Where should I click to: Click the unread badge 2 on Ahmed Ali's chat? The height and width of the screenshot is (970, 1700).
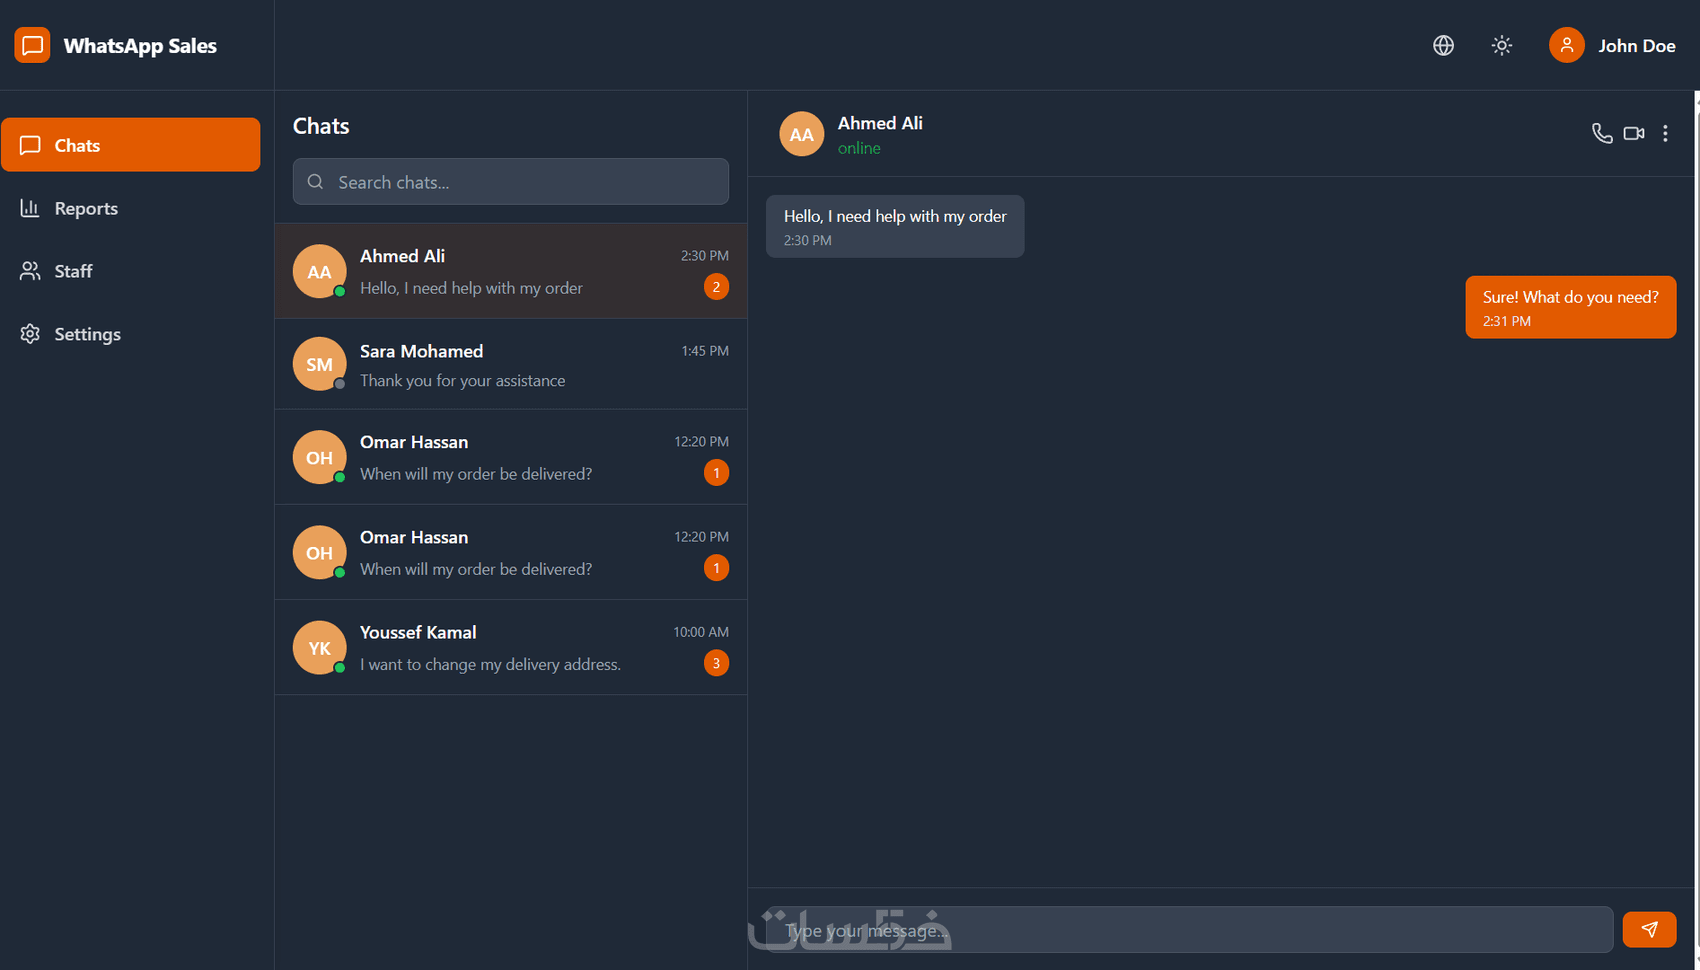point(716,287)
